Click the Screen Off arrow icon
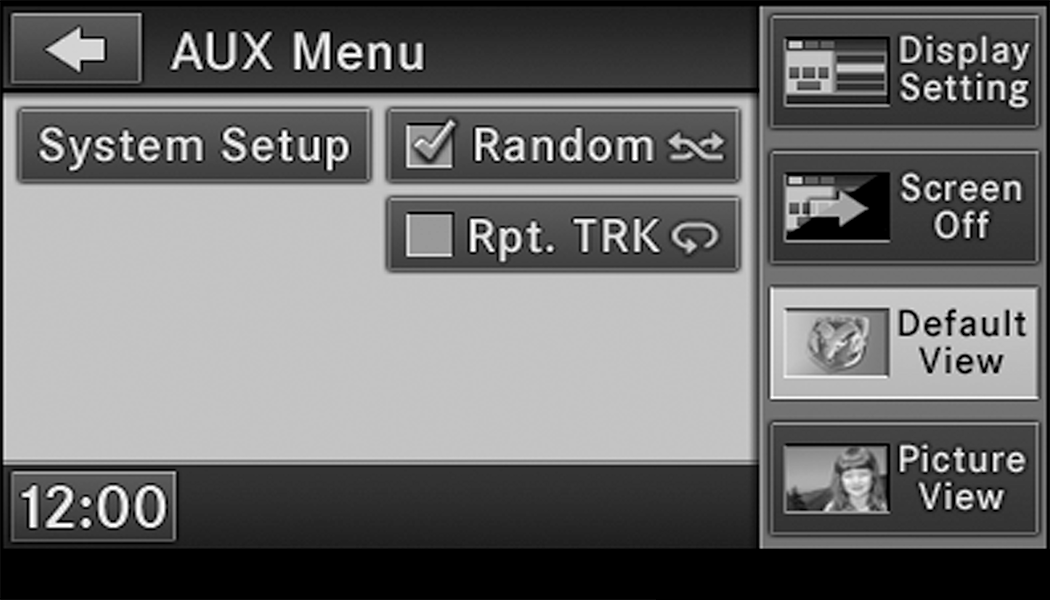 click(836, 208)
